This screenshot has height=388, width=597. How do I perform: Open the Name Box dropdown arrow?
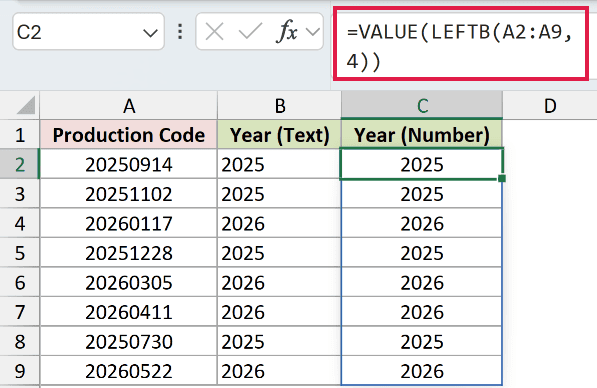coord(150,33)
